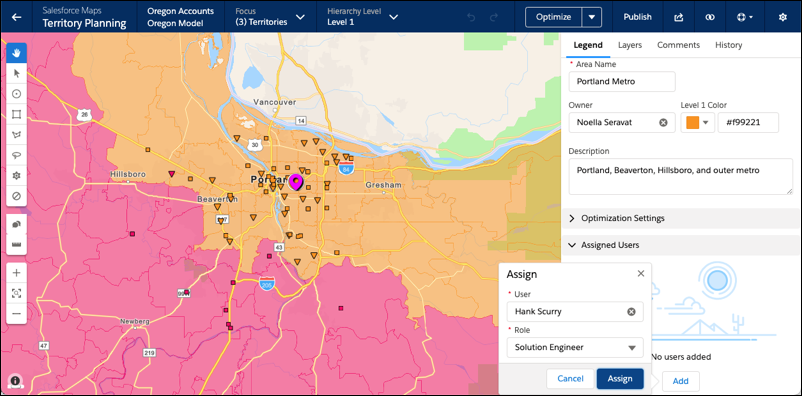The image size is (802, 396).
Task: Click the User field Hank Scurry
Action: point(575,312)
